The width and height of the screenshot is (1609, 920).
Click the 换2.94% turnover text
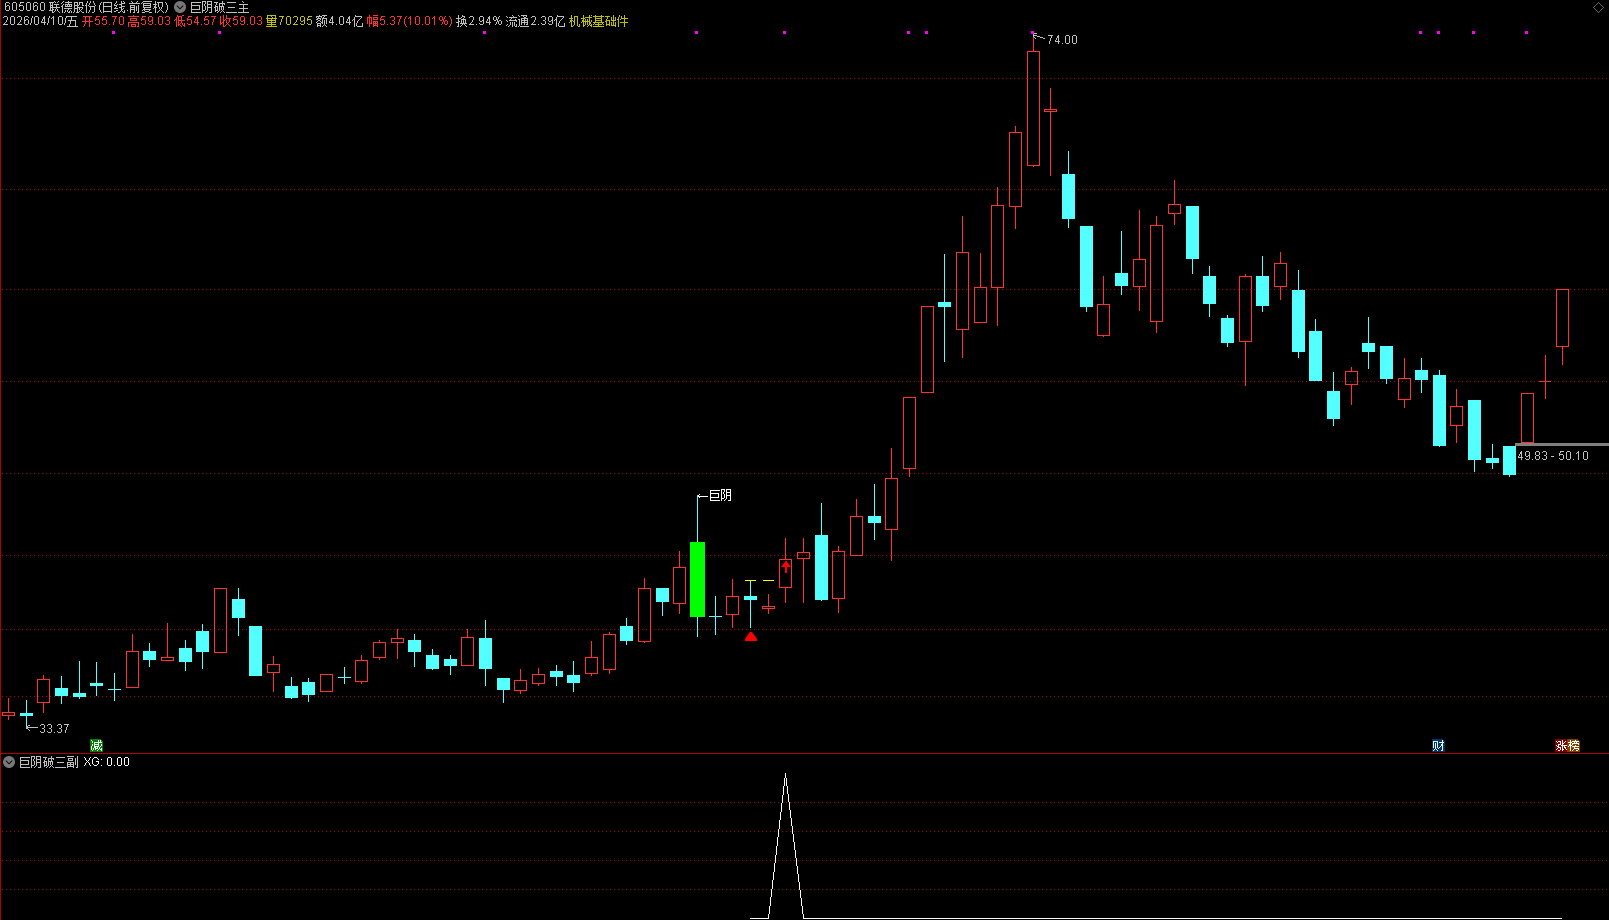[x=479, y=21]
